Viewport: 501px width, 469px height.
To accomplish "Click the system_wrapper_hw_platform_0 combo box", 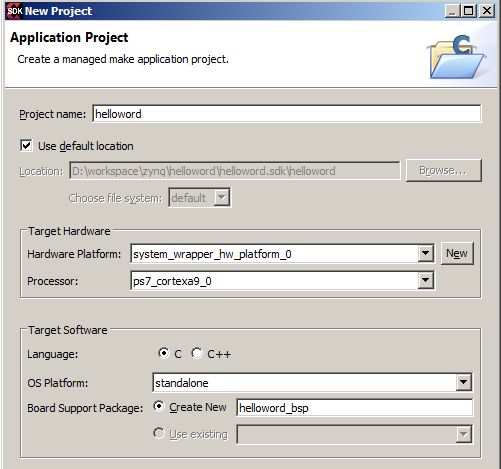I will (282, 254).
